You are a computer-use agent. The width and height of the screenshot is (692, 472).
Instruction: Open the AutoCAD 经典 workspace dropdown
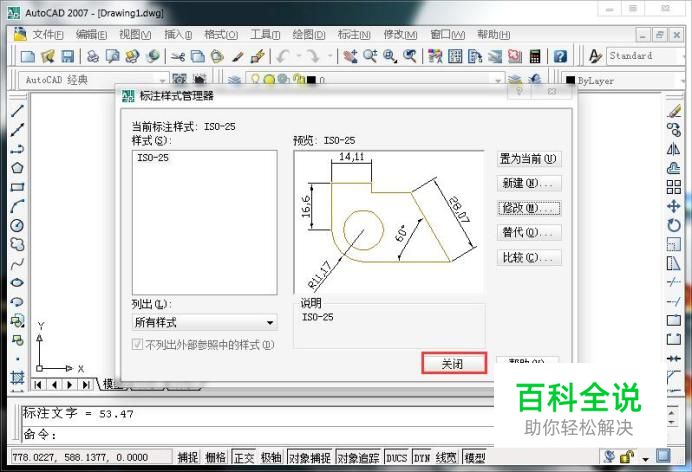point(162,80)
